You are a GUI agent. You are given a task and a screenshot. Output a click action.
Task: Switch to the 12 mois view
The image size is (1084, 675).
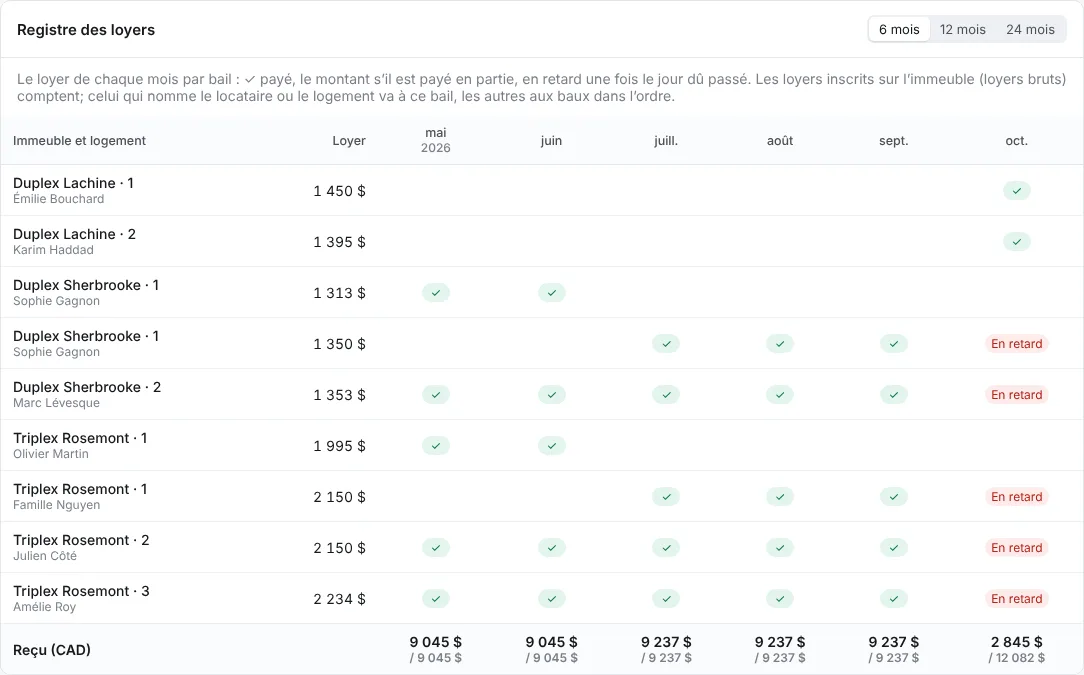pos(962,30)
